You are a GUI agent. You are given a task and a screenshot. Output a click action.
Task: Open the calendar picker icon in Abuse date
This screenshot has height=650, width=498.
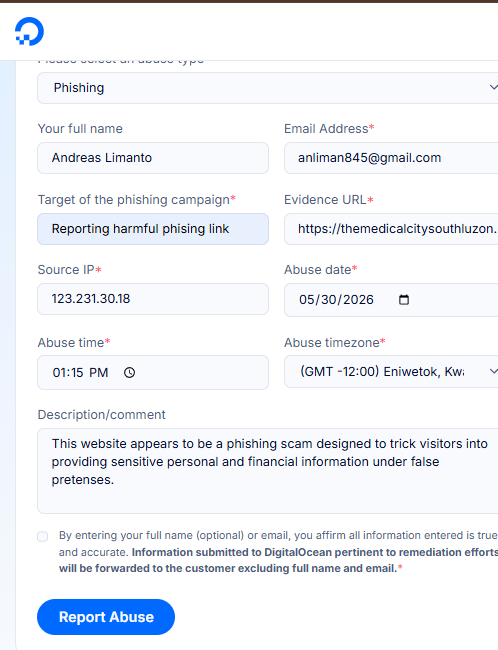pyautogui.click(x=403, y=299)
